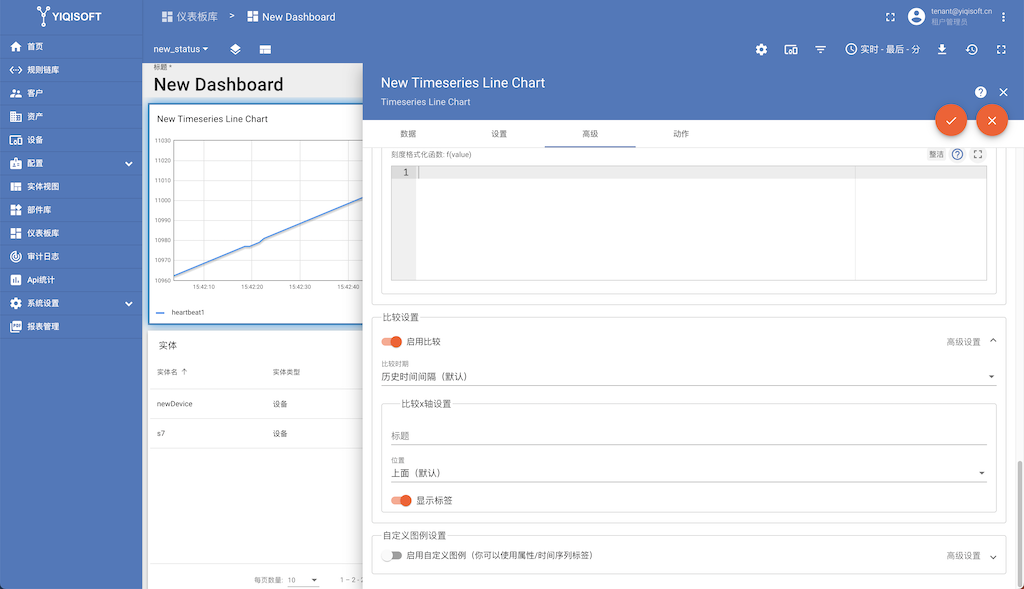The height and width of the screenshot is (589, 1024).
Task: Open help icon for tick format function
Action: pos(957,155)
